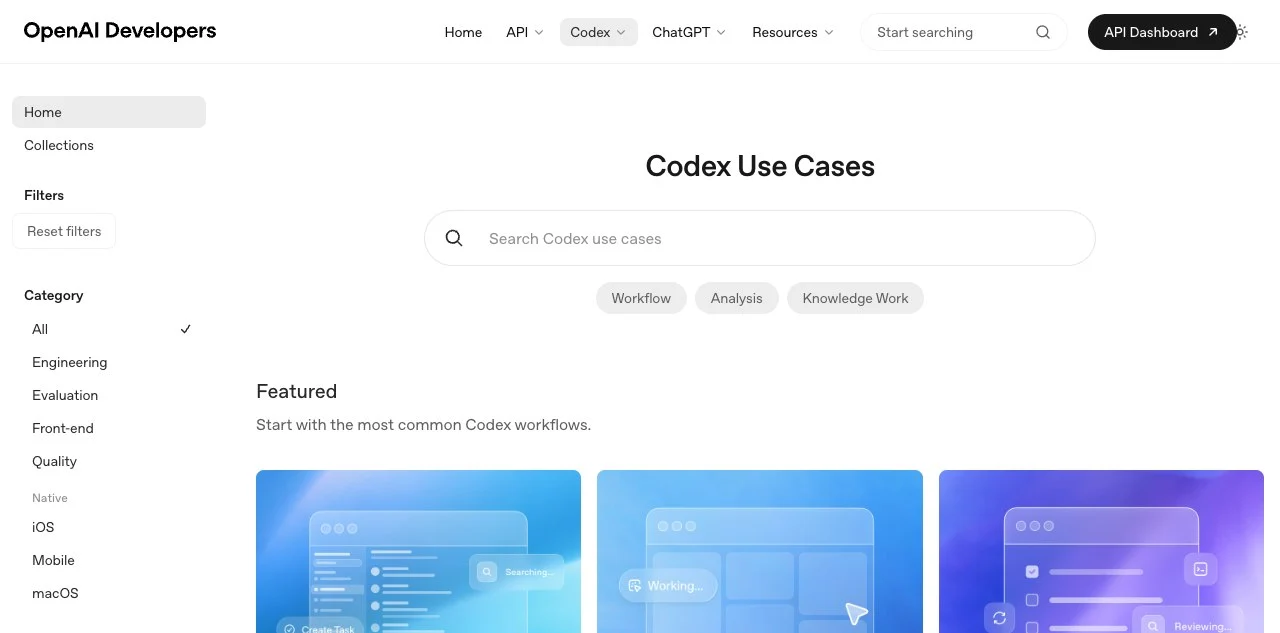The image size is (1280, 633).
Task: Open the purple featured card with Reviewing badge
Action: click(1101, 551)
